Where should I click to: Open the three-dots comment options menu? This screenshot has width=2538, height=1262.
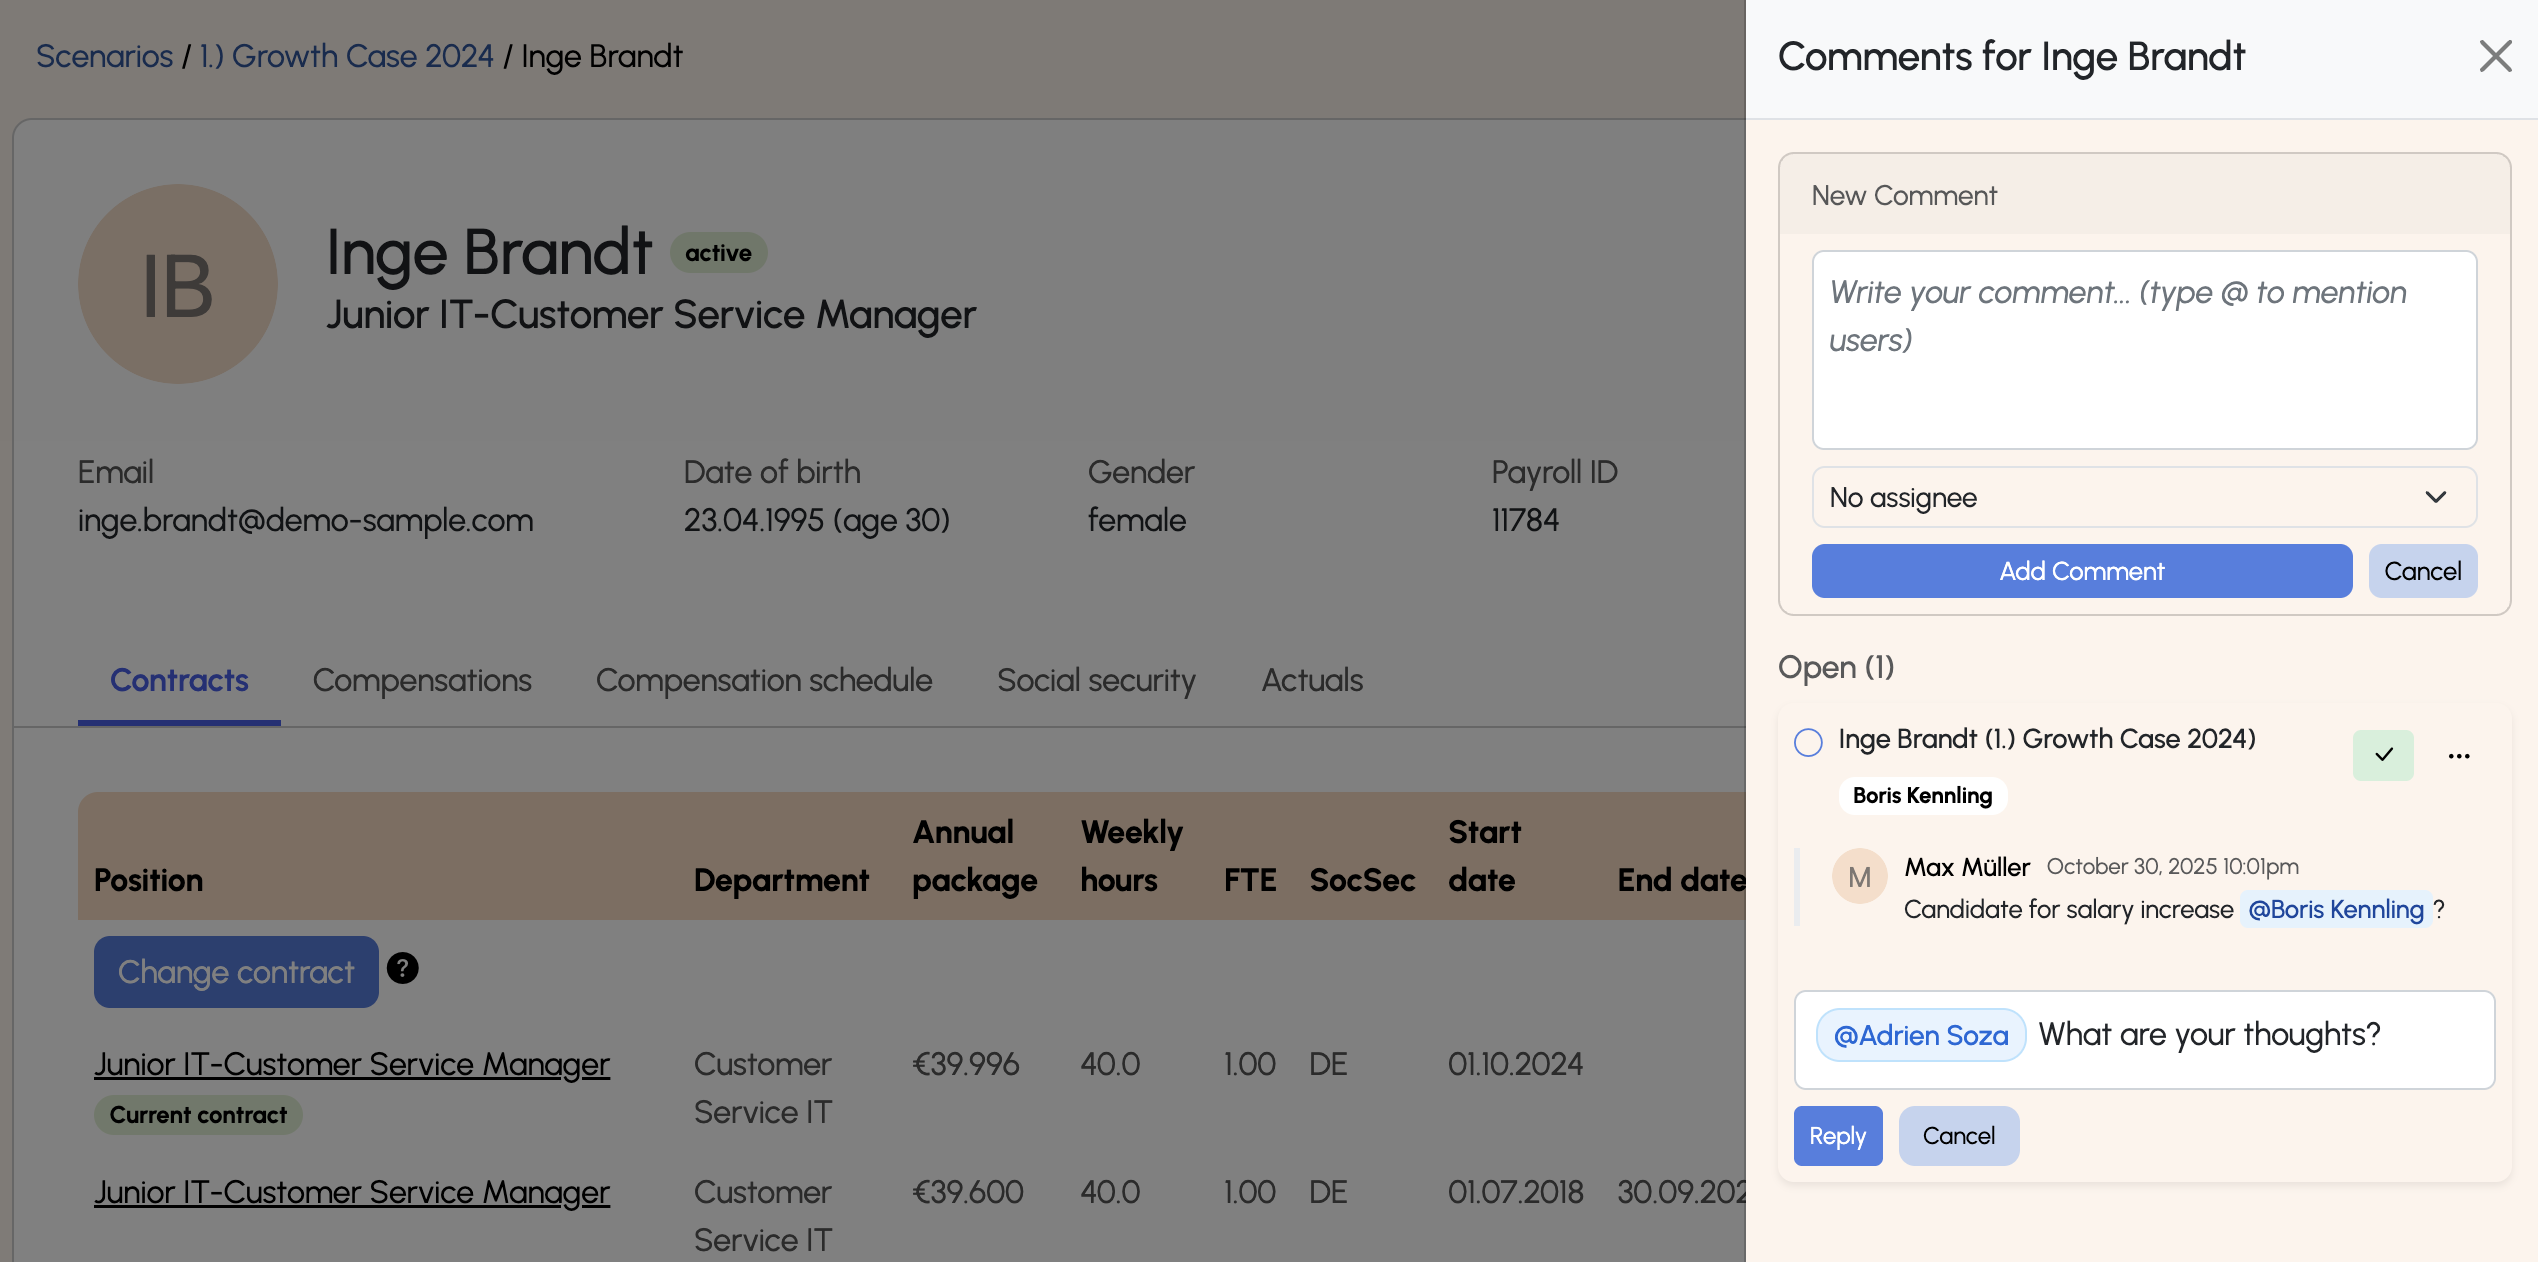pos(2459,756)
